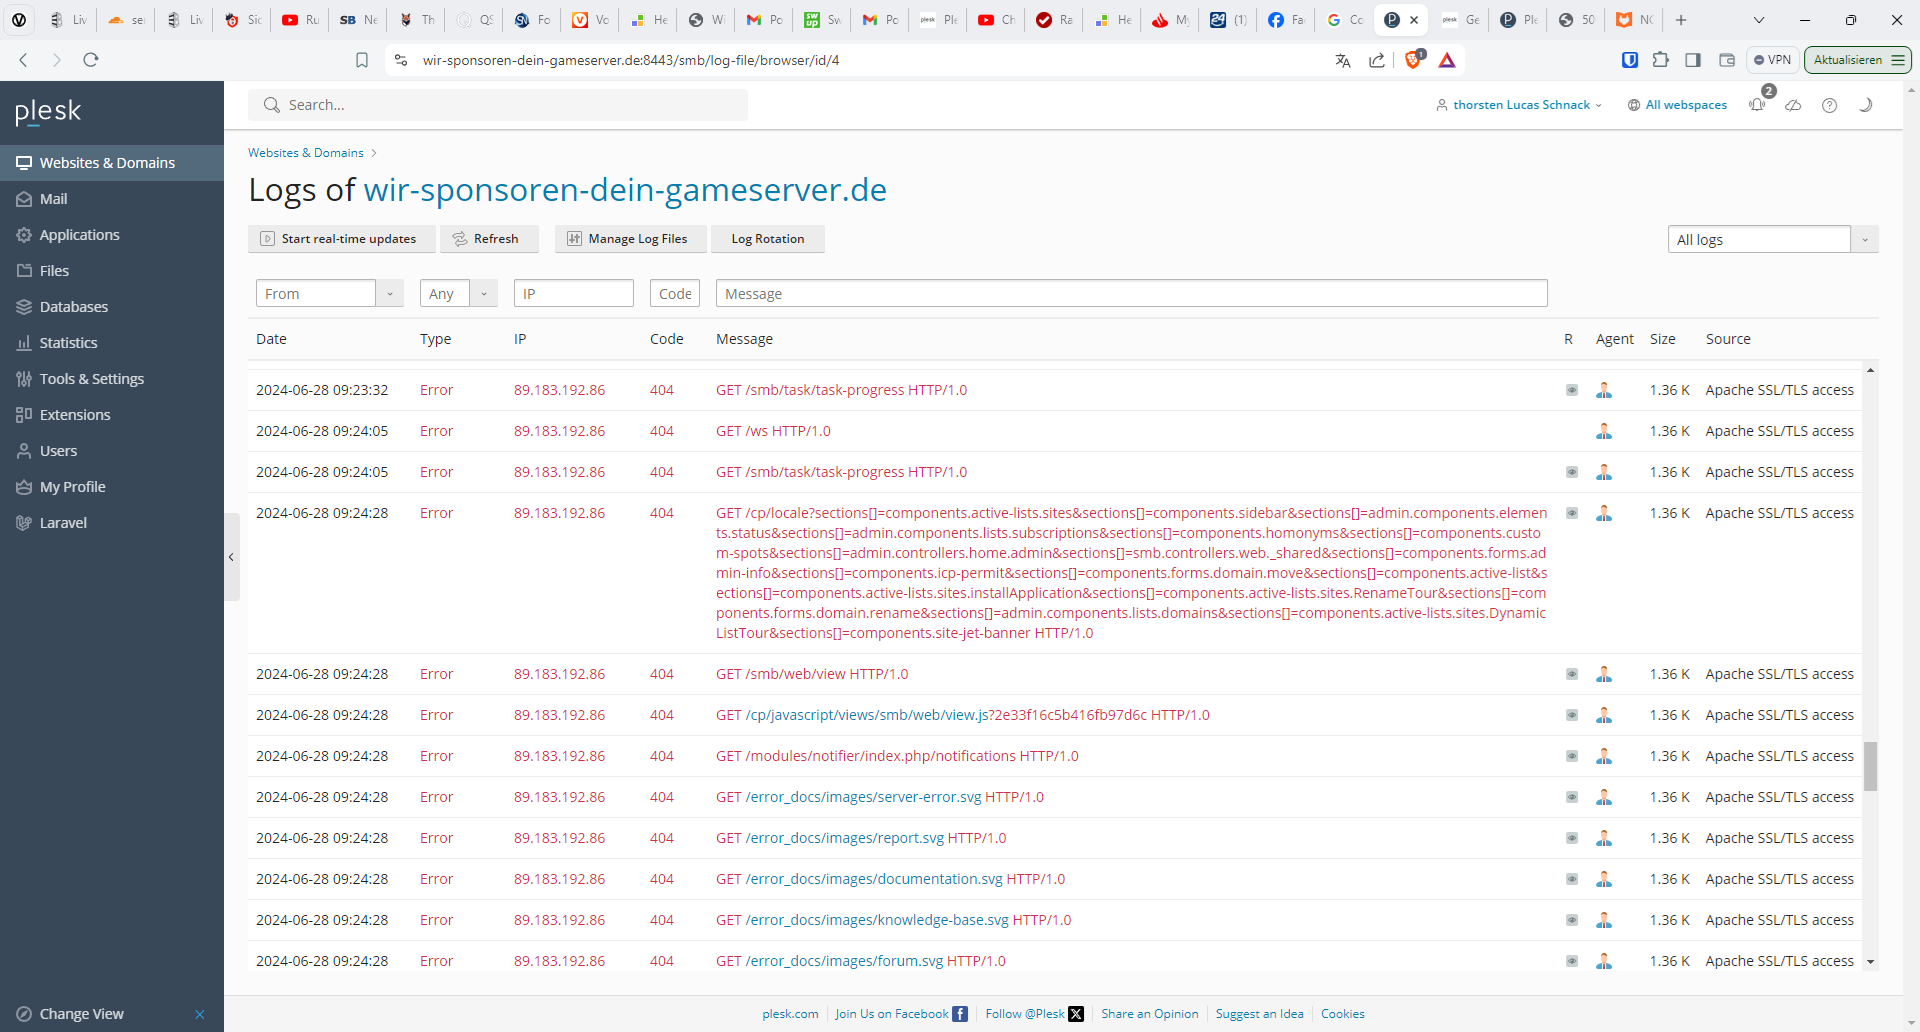Click the Log Rotation button
1920x1032 pixels.
[x=767, y=239]
